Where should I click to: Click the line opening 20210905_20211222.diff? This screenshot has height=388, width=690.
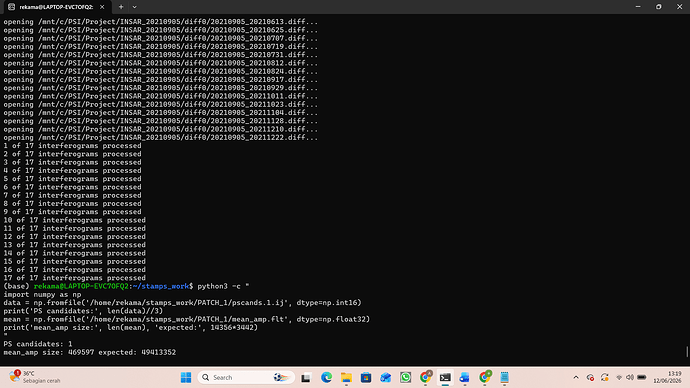click(x=161, y=137)
